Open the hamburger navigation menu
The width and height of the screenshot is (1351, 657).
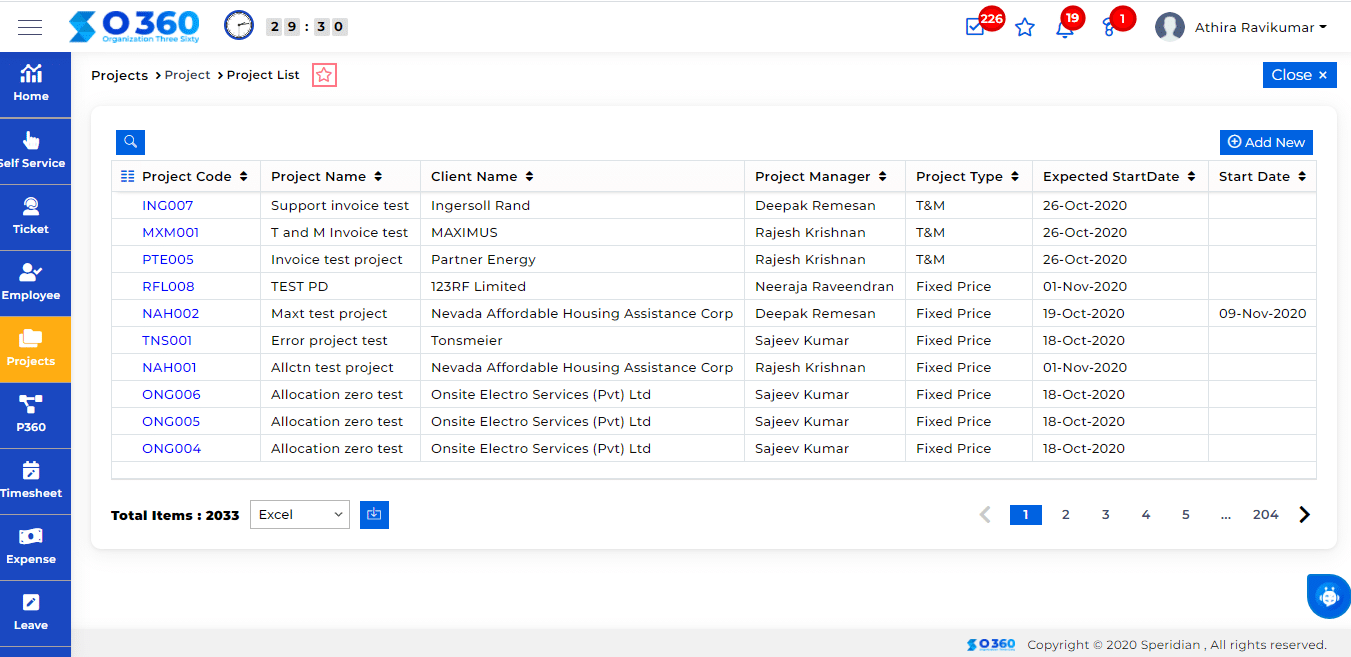coord(30,26)
